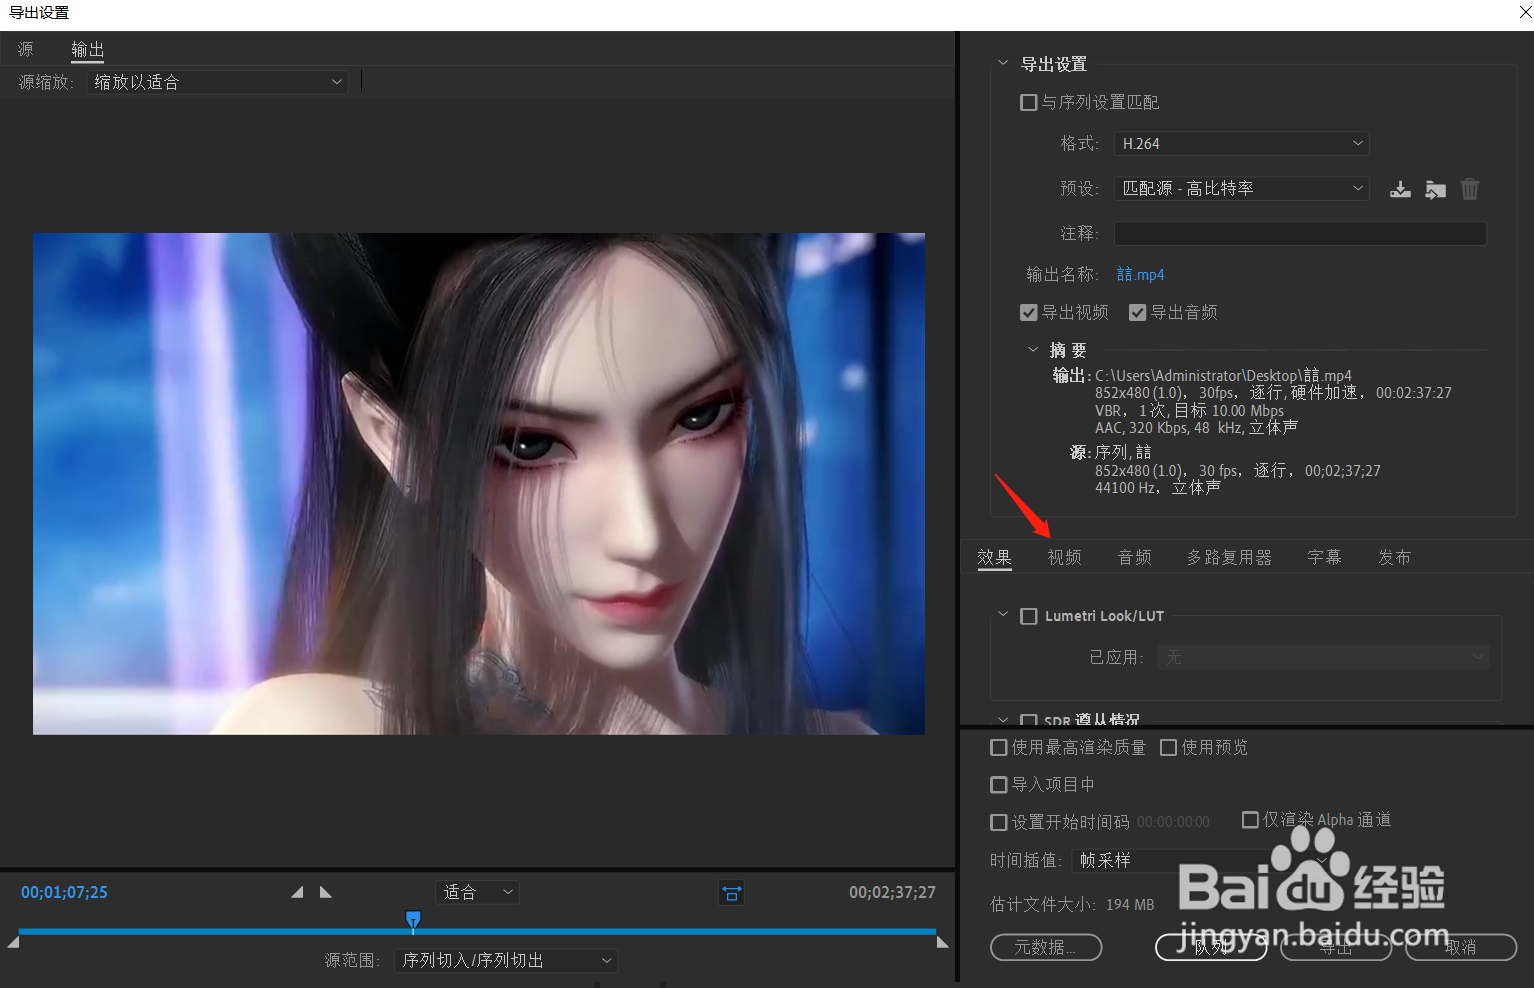Uncheck the Export Audio checkbox

coord(1137,313)
